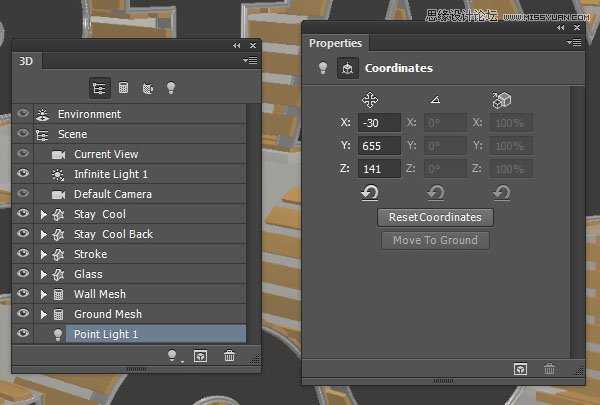Reset rotation with the circular arrow
Screen dimensions: 600x405
(435, 193)
